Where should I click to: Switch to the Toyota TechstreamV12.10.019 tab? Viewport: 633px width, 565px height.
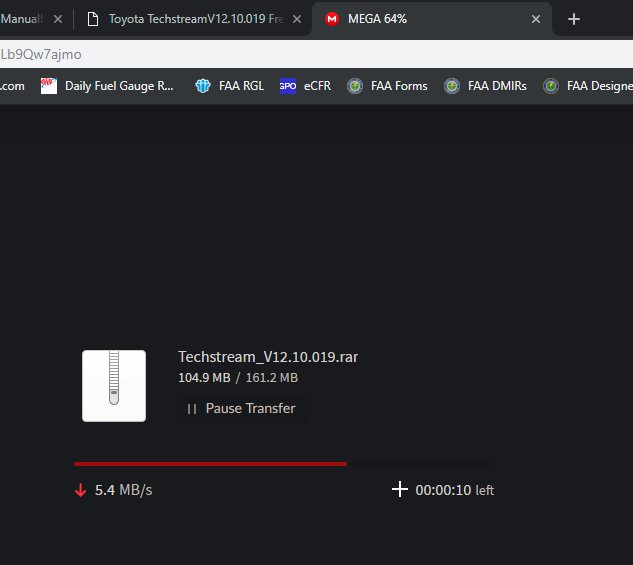click(194, 19)
